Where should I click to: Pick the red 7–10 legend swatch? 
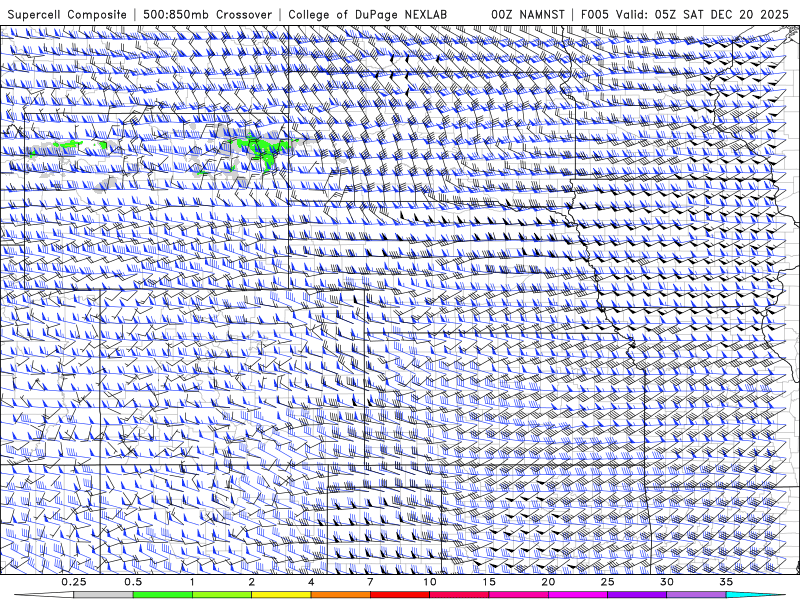[x=399, y=595]
